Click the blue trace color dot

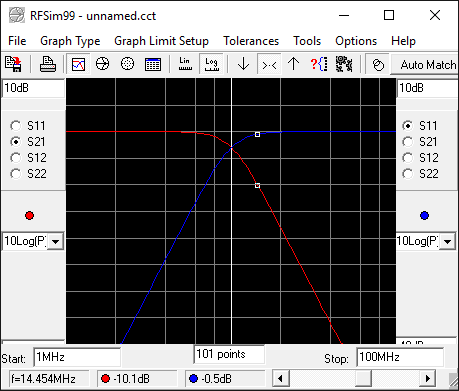tap(424, 215)
